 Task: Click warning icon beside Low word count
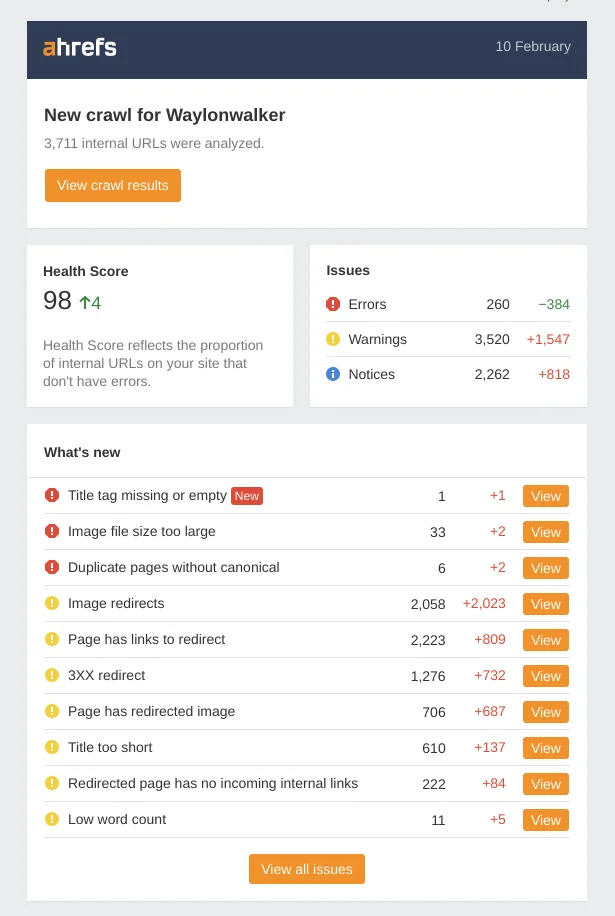[x=52, y=819]
